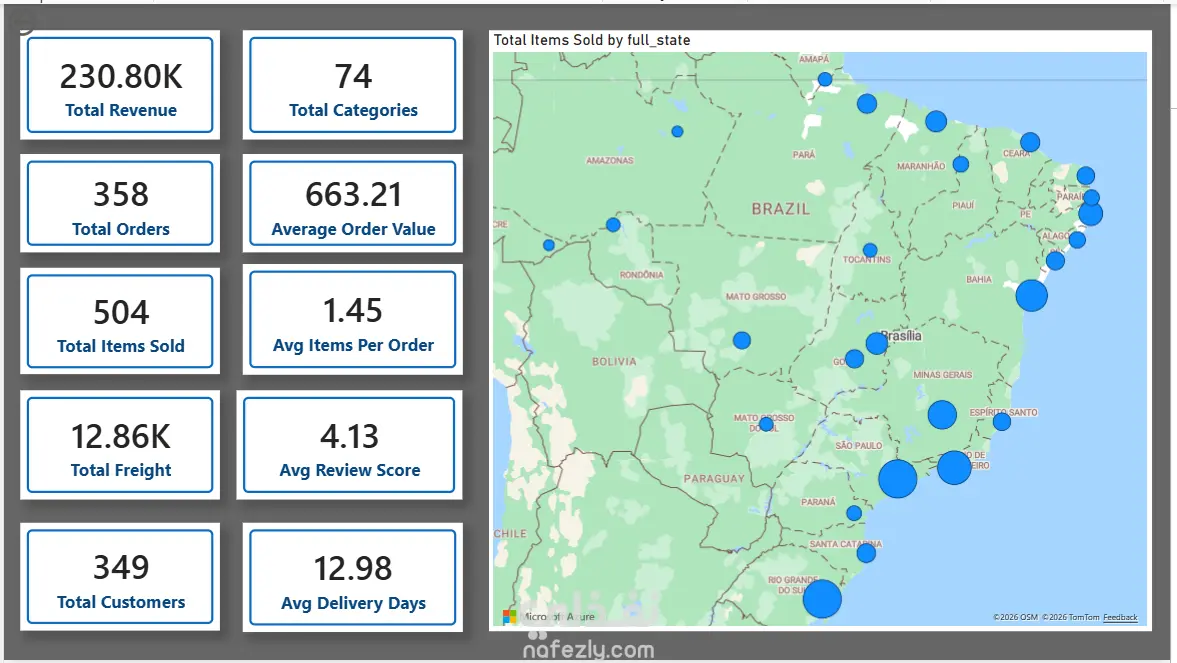Viewport: 1177px width, 663px height.
Task: Click the Minas Gerais bubble
Action: pos(942,414)
